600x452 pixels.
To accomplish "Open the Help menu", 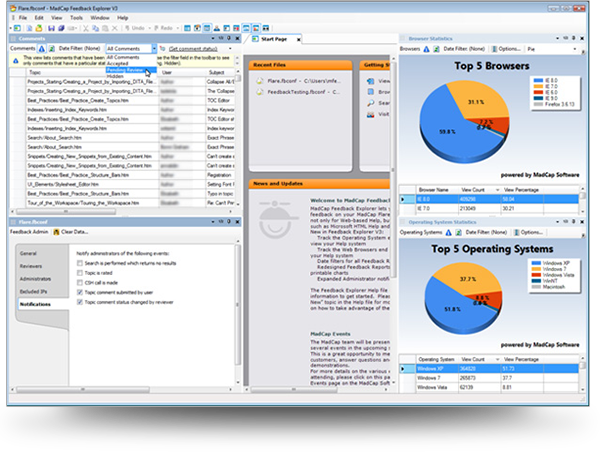I will pyautogui.click(x=122, y=18).
